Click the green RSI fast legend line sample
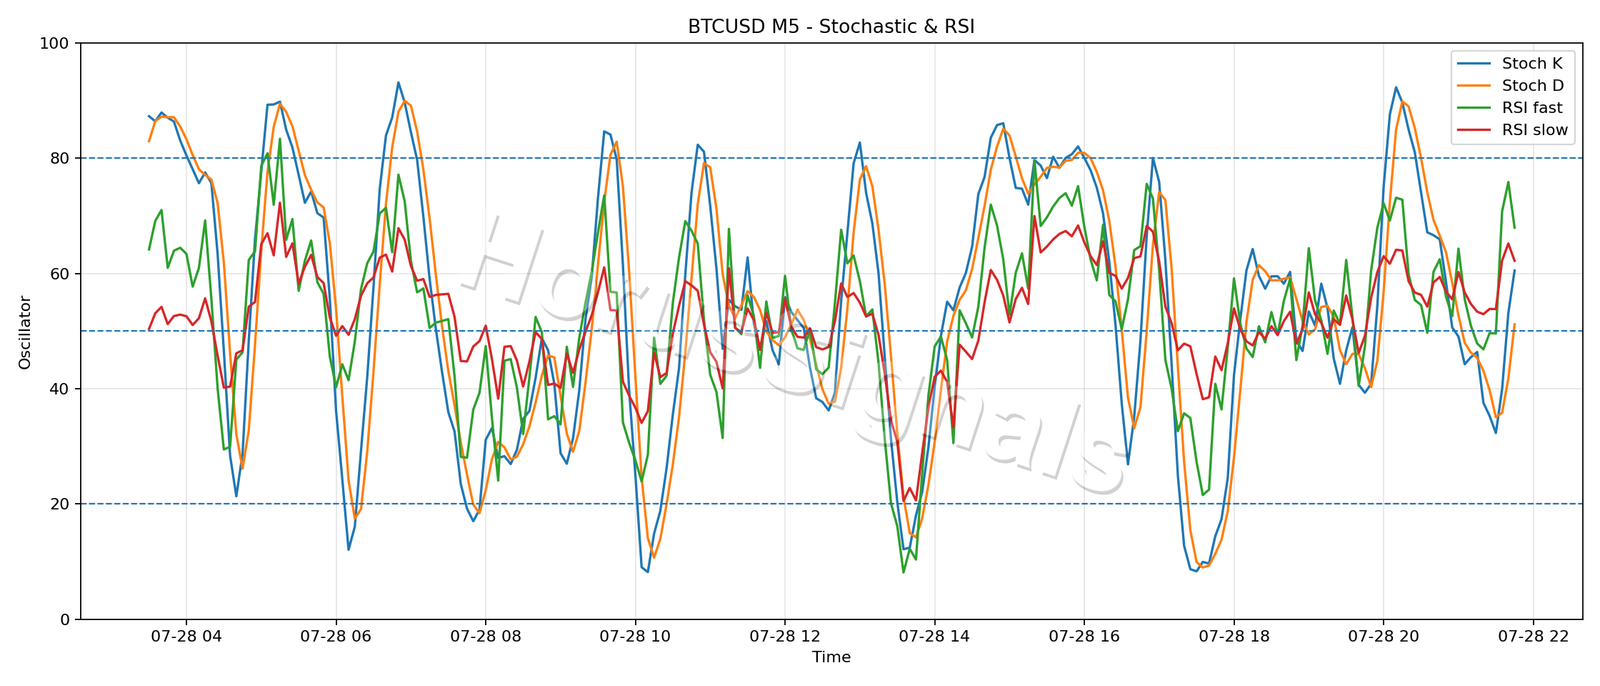Image resolution: width=1600 pixels, height=686 pixels. [1475, 108]
